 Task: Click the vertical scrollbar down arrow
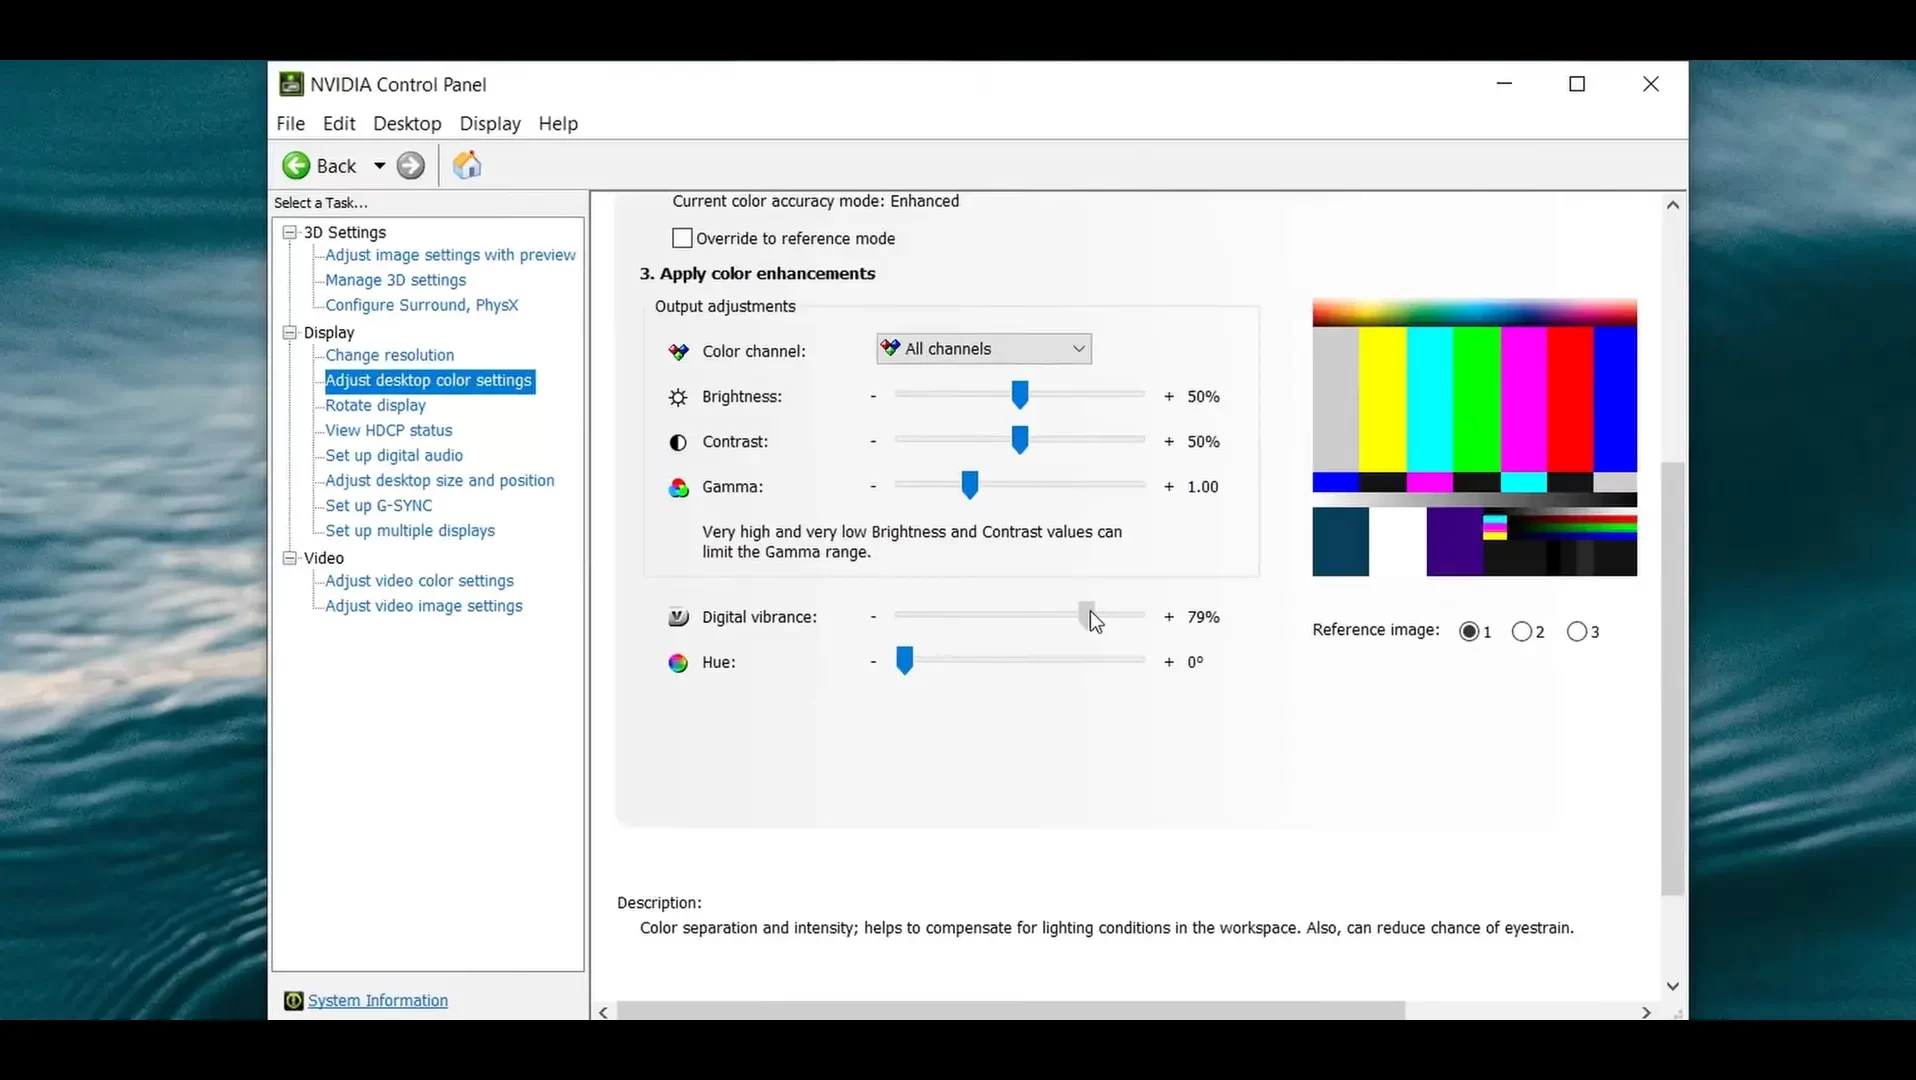coord(1673,987)
